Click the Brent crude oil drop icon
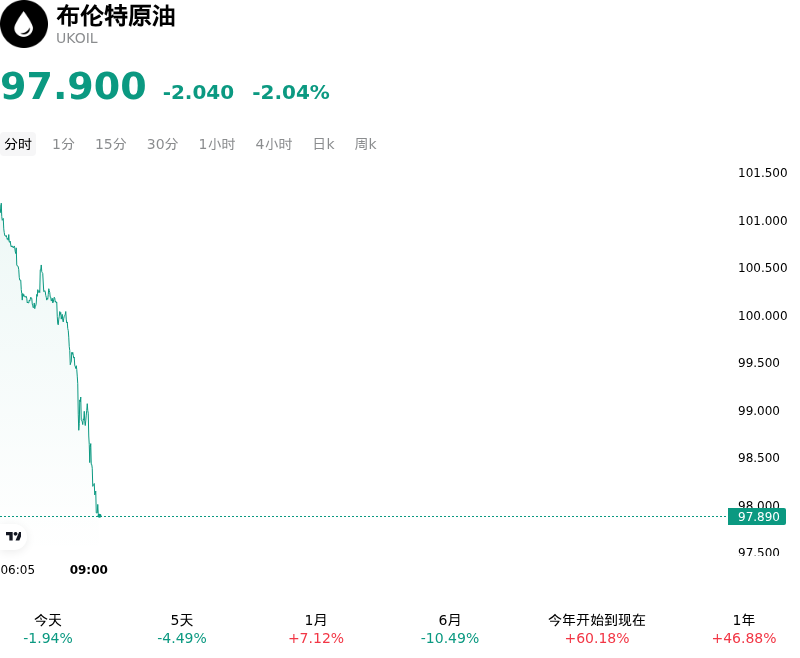This screenshot has height=658, width=800. (23, 24)
